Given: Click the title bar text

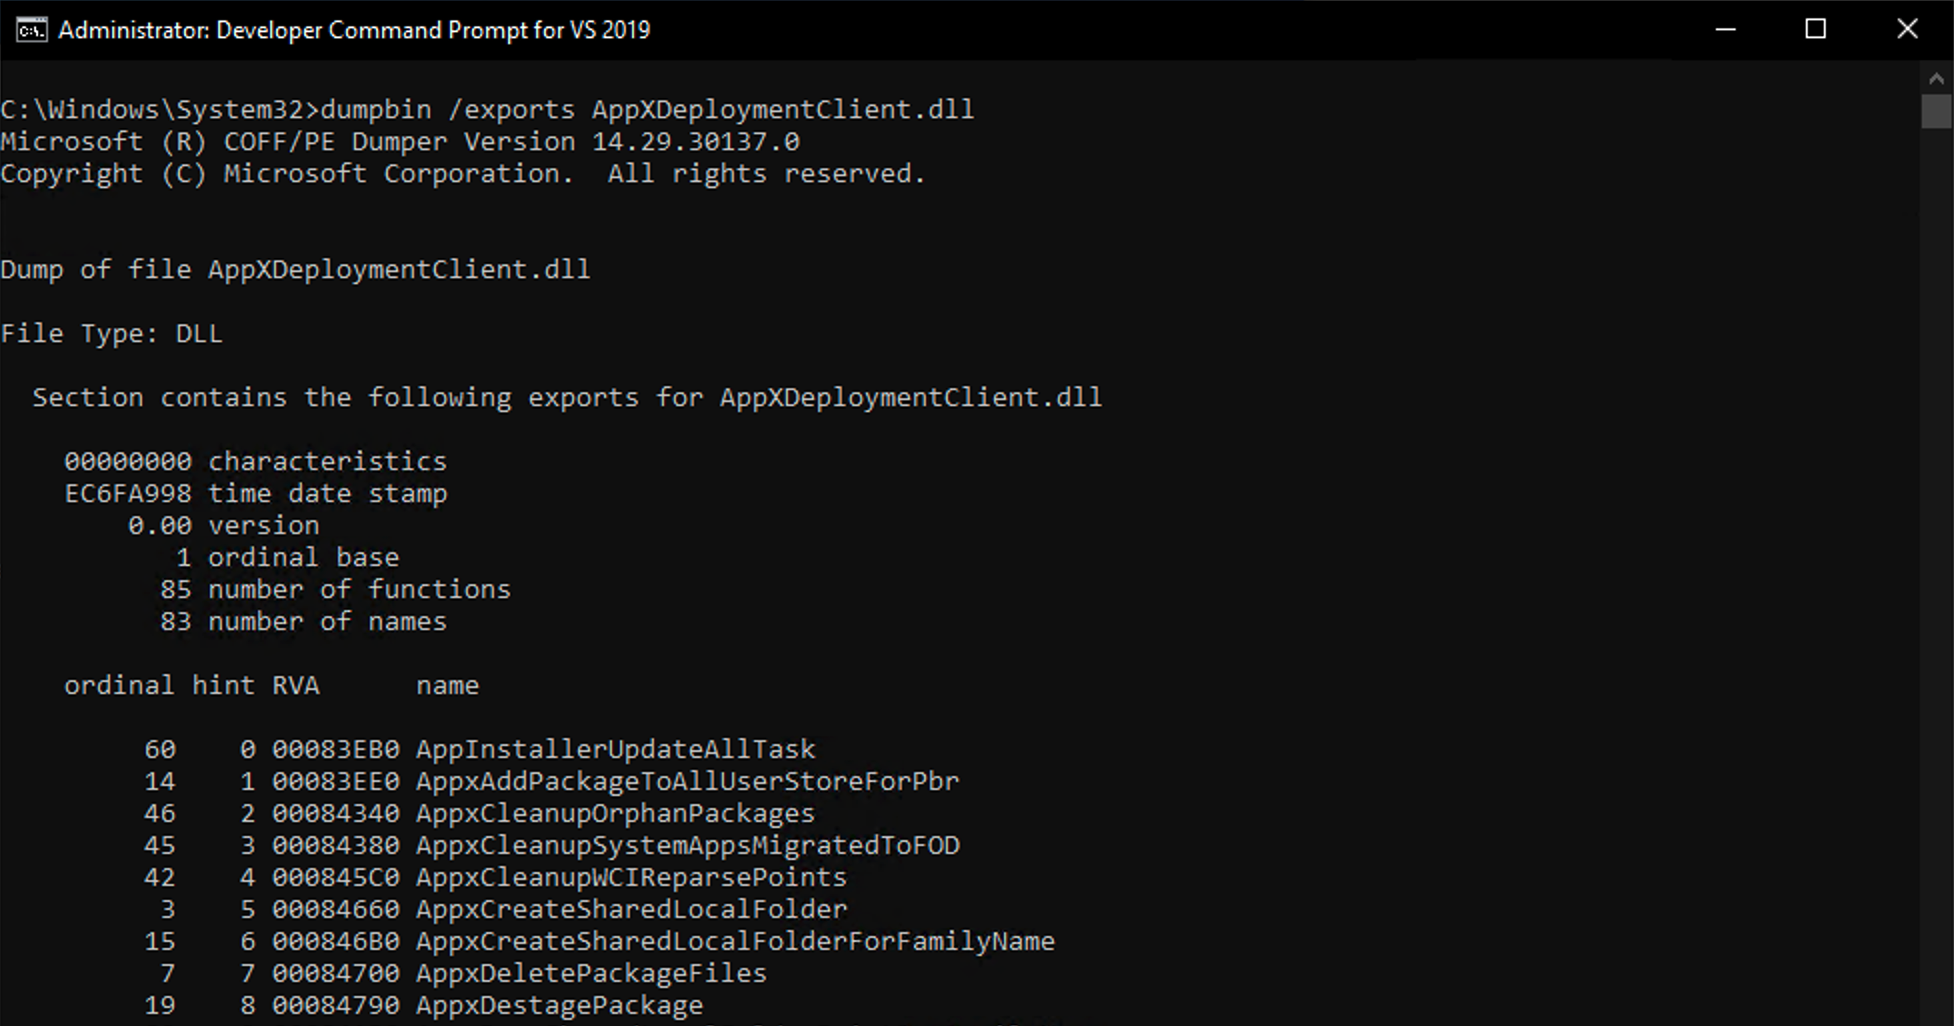Looking at the screenshot, I should 355,29.
